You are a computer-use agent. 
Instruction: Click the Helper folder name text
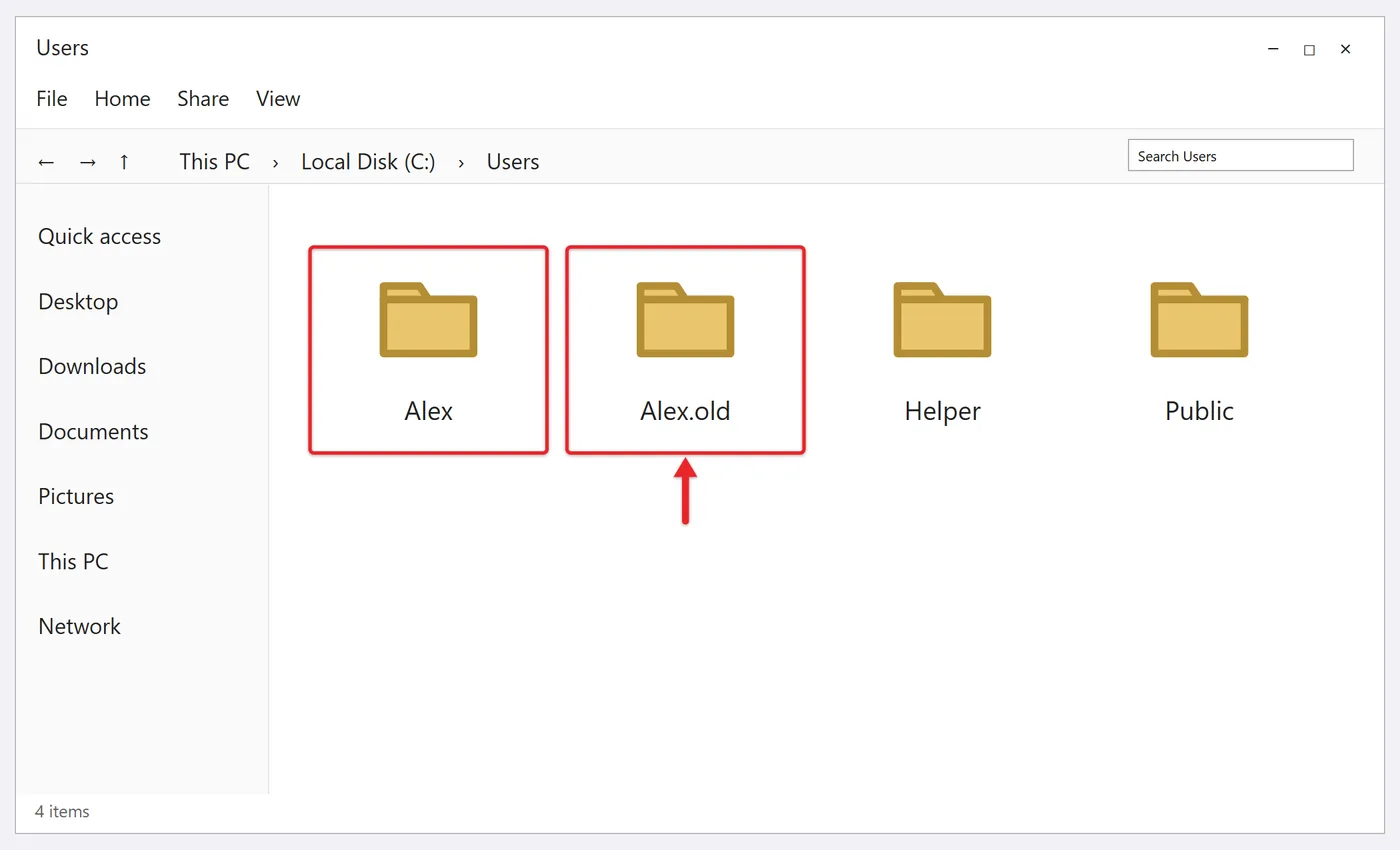[x=942, y=411]
